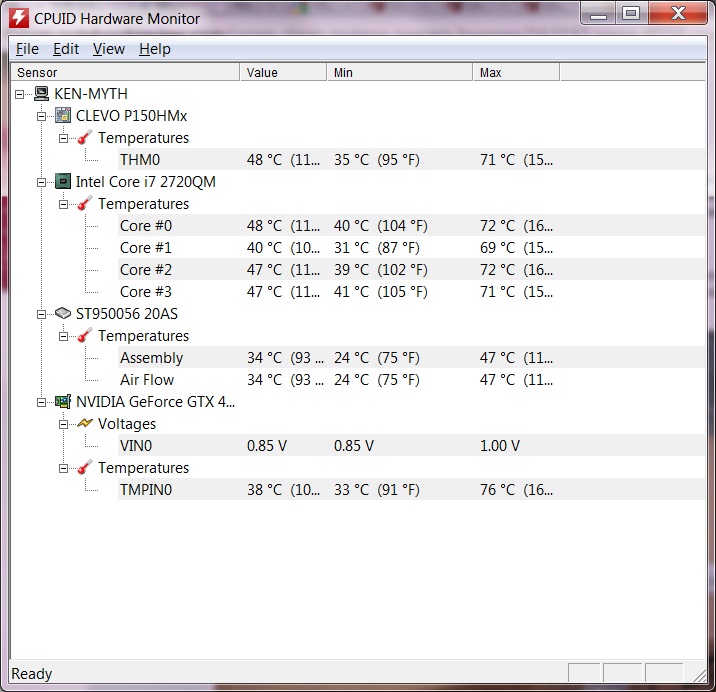Click TMPIN0 max value 76 °C
Image resolution: width=716 pixels, height=692 pixels.
tap(516, 489)
